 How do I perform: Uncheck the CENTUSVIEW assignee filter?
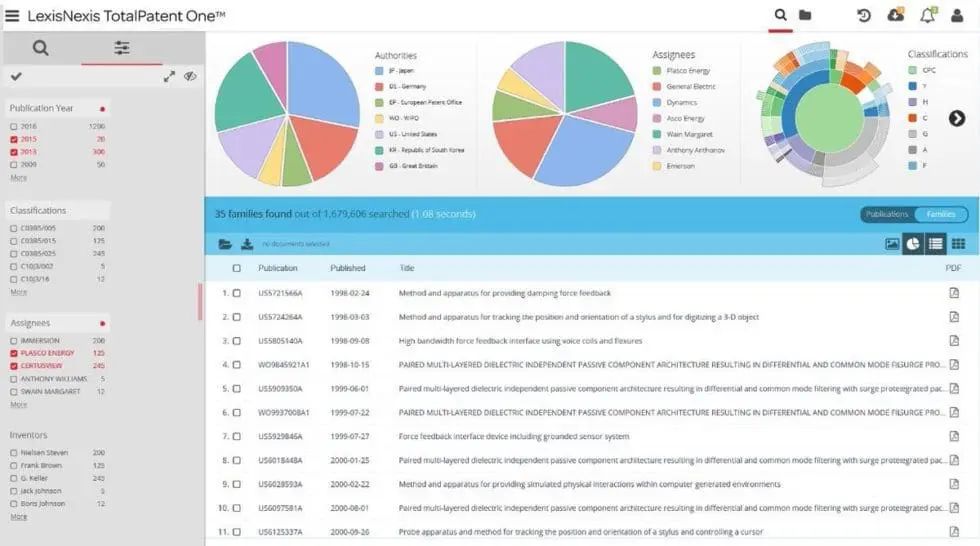14,366
